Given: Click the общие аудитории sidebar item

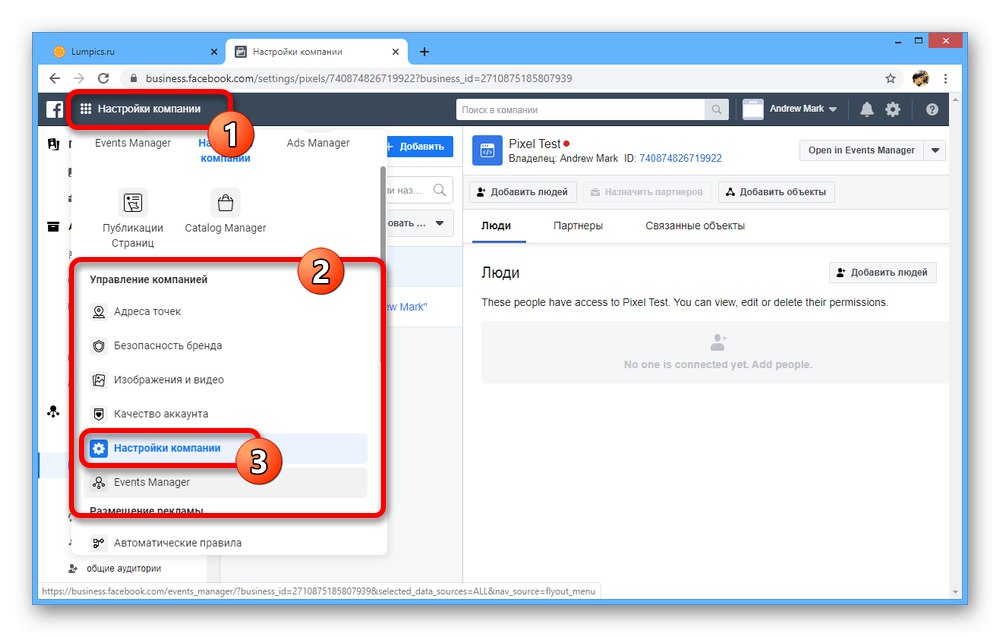Looking at the screenshot, I should [124, 568].
